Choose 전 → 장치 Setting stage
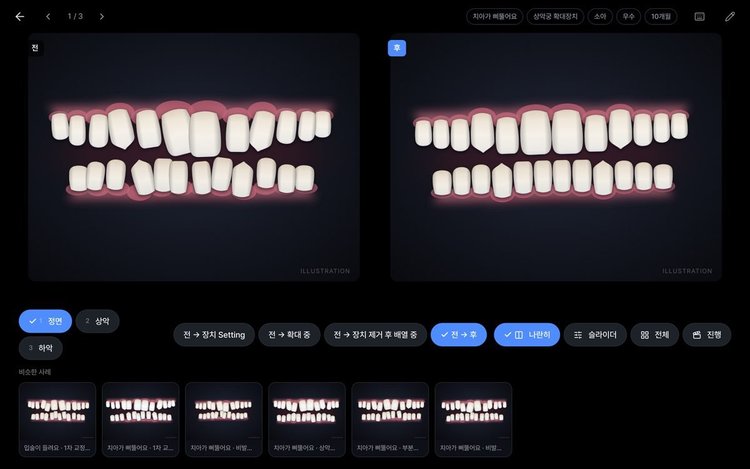 click(214, 335)
